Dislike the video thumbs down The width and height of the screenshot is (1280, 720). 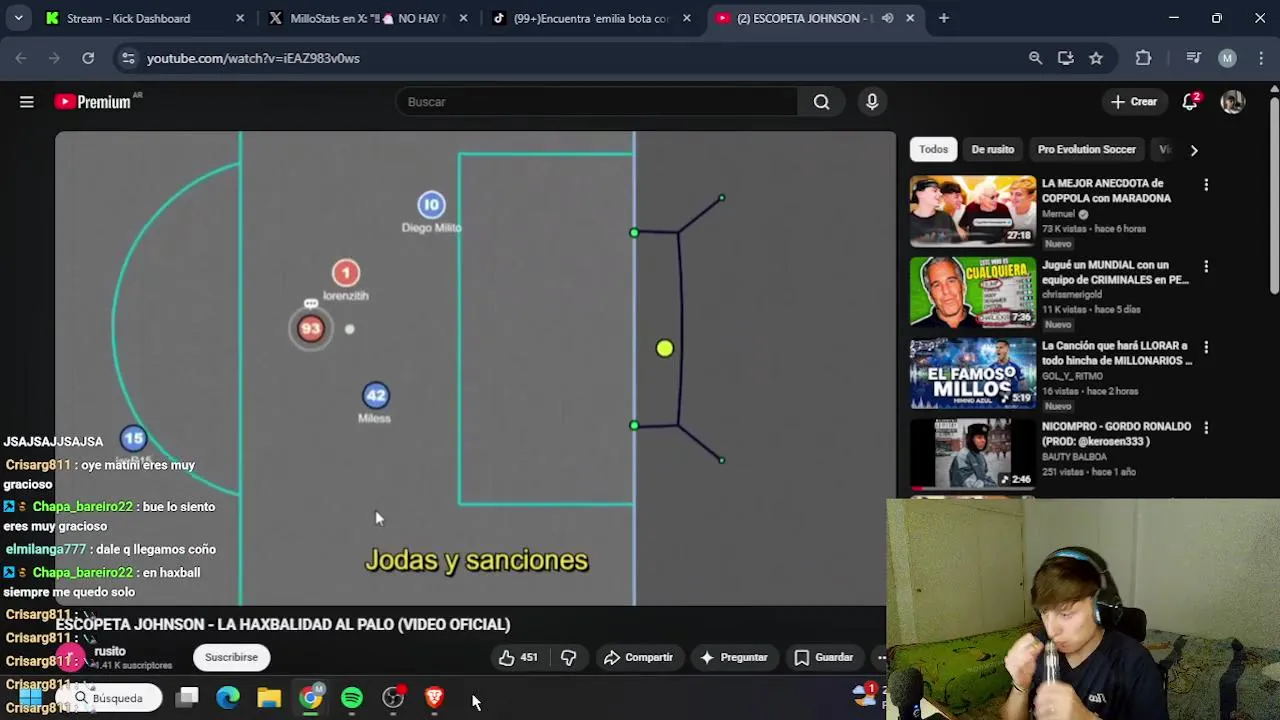point(568,657)
